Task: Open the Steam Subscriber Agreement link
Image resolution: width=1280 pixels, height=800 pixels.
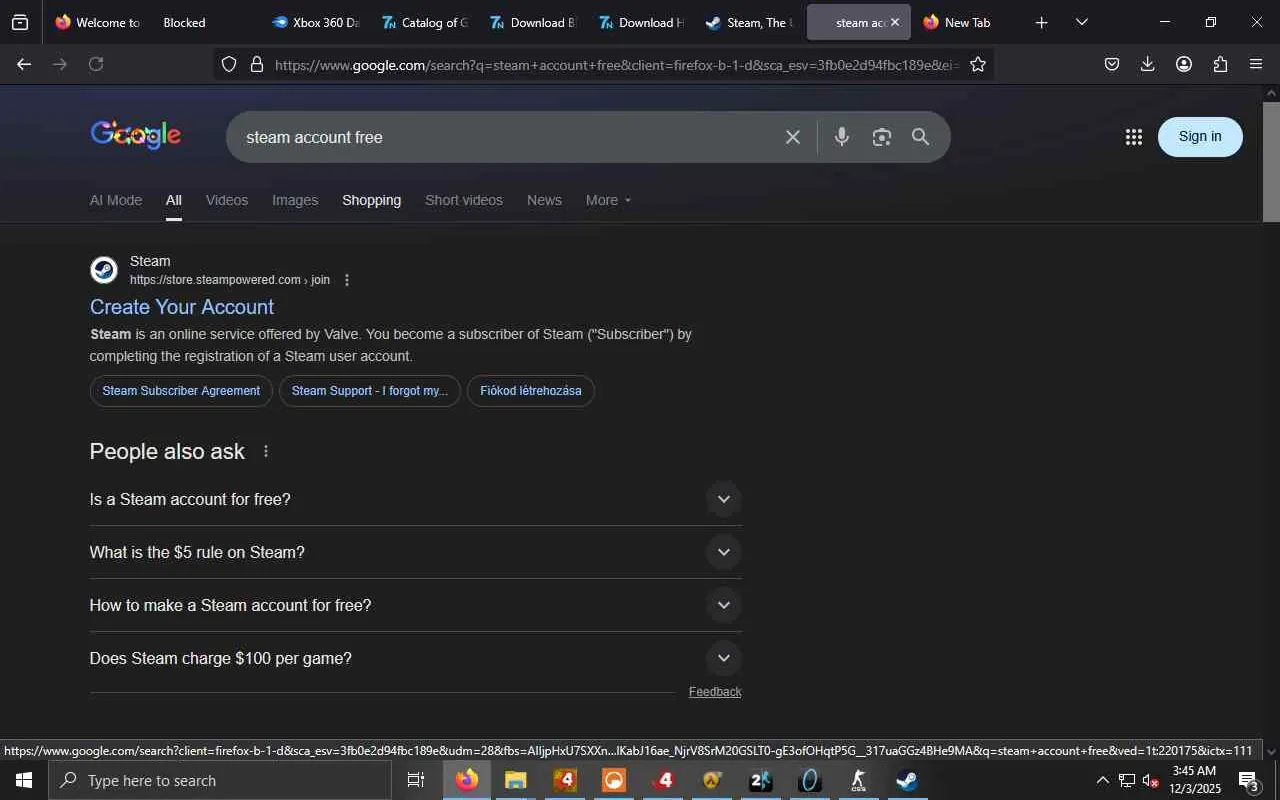Action: coord(181,391)
